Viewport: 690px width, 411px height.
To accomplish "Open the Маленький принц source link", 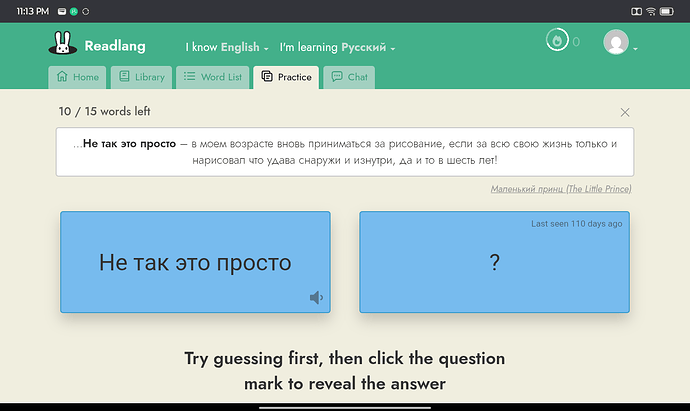I will pos(561,189).
